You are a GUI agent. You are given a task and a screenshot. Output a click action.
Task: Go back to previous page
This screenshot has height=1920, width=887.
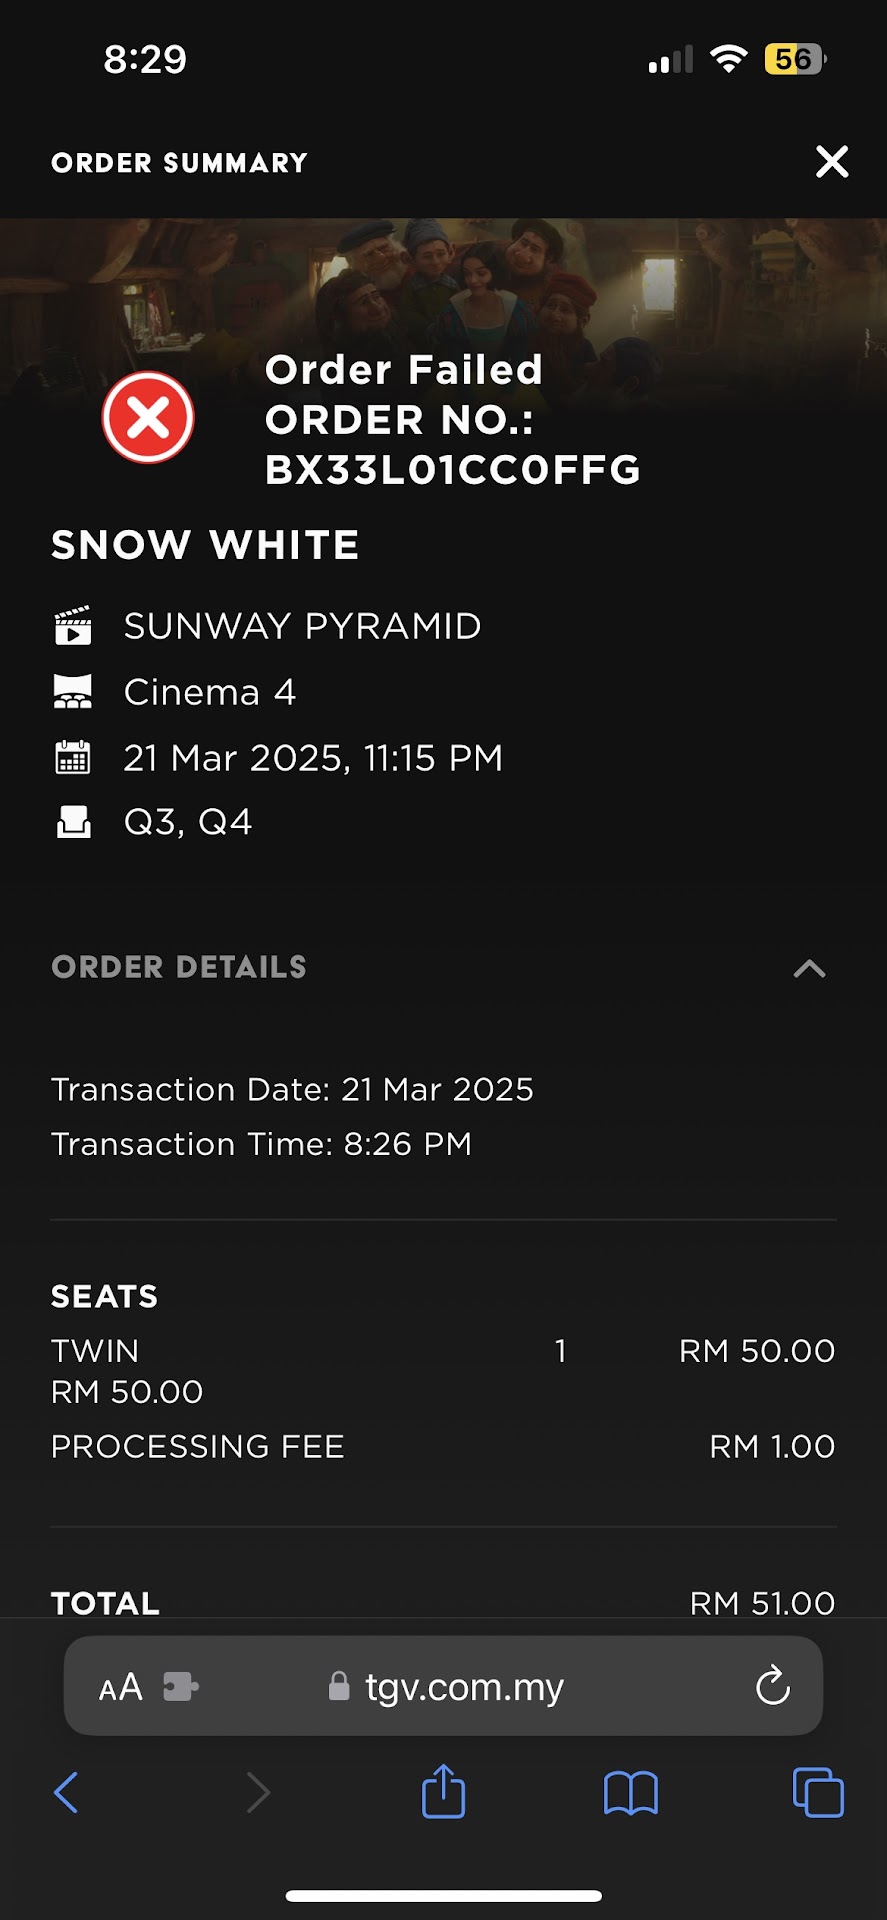(66, 1792)
